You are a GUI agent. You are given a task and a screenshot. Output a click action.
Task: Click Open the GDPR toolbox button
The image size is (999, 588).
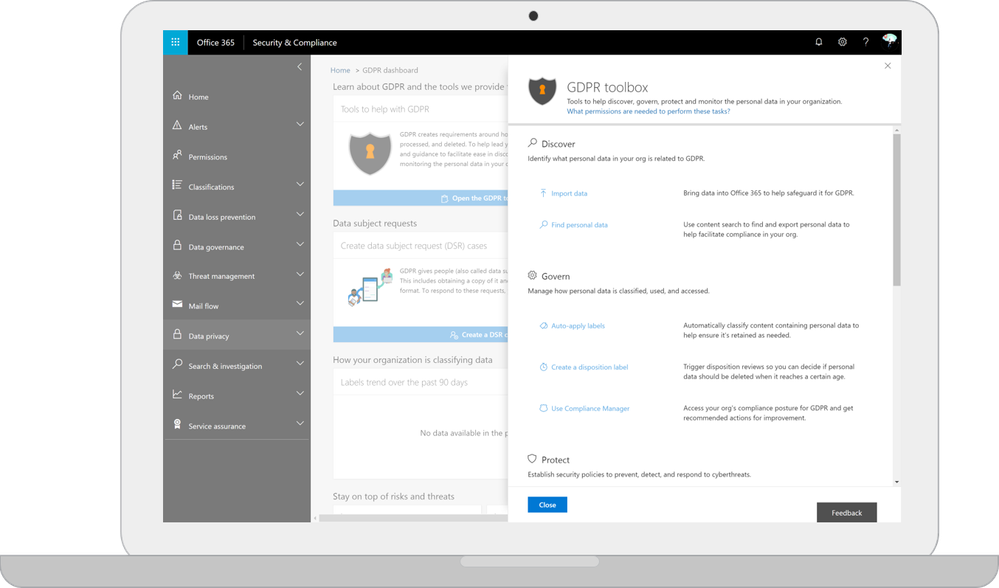click(x=420, y=198)
